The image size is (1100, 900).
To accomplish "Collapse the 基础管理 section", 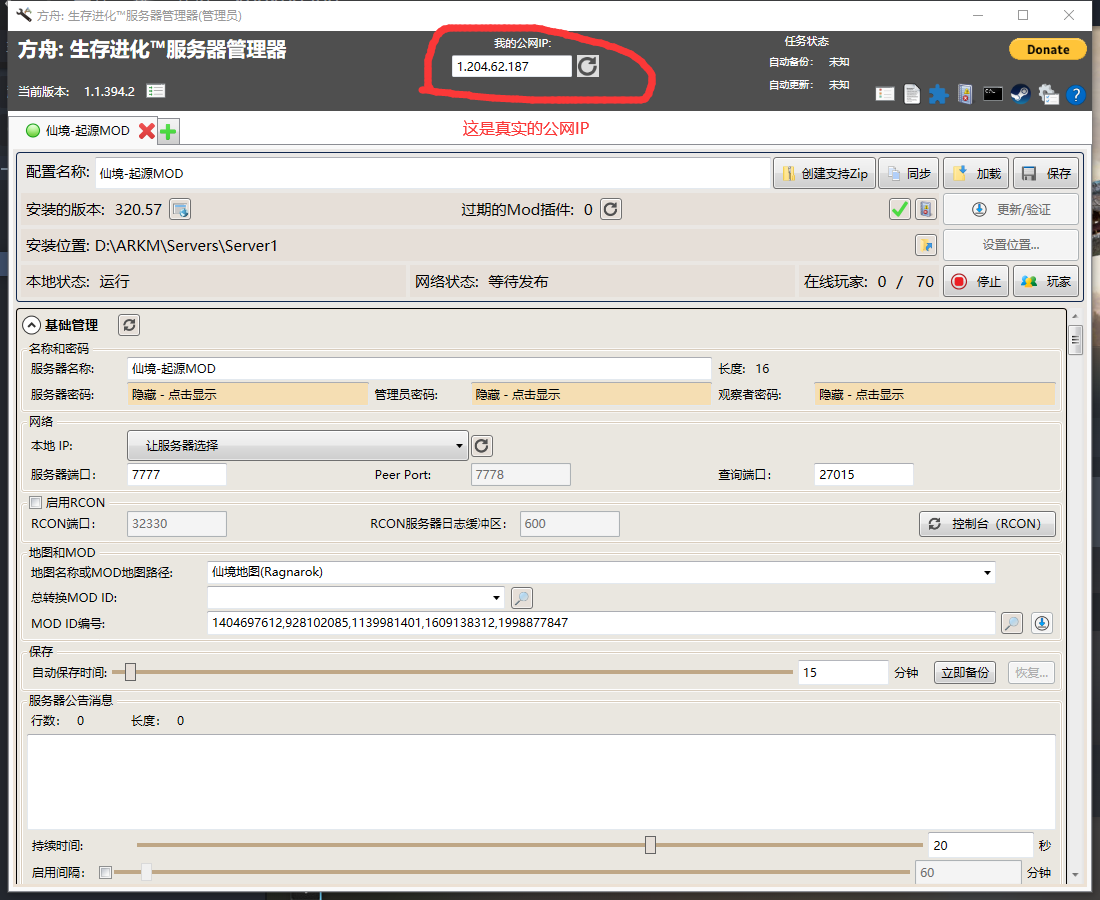I will pos(32,325).
